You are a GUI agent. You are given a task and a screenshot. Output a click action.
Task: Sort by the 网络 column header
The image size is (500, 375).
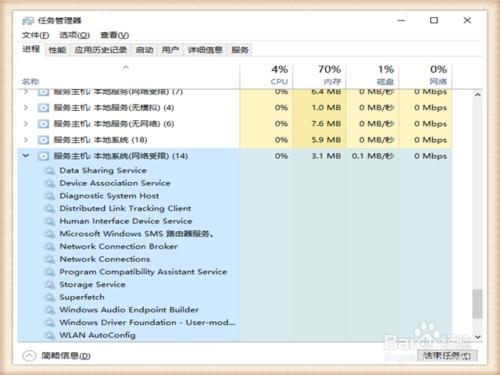pos(425,76)
